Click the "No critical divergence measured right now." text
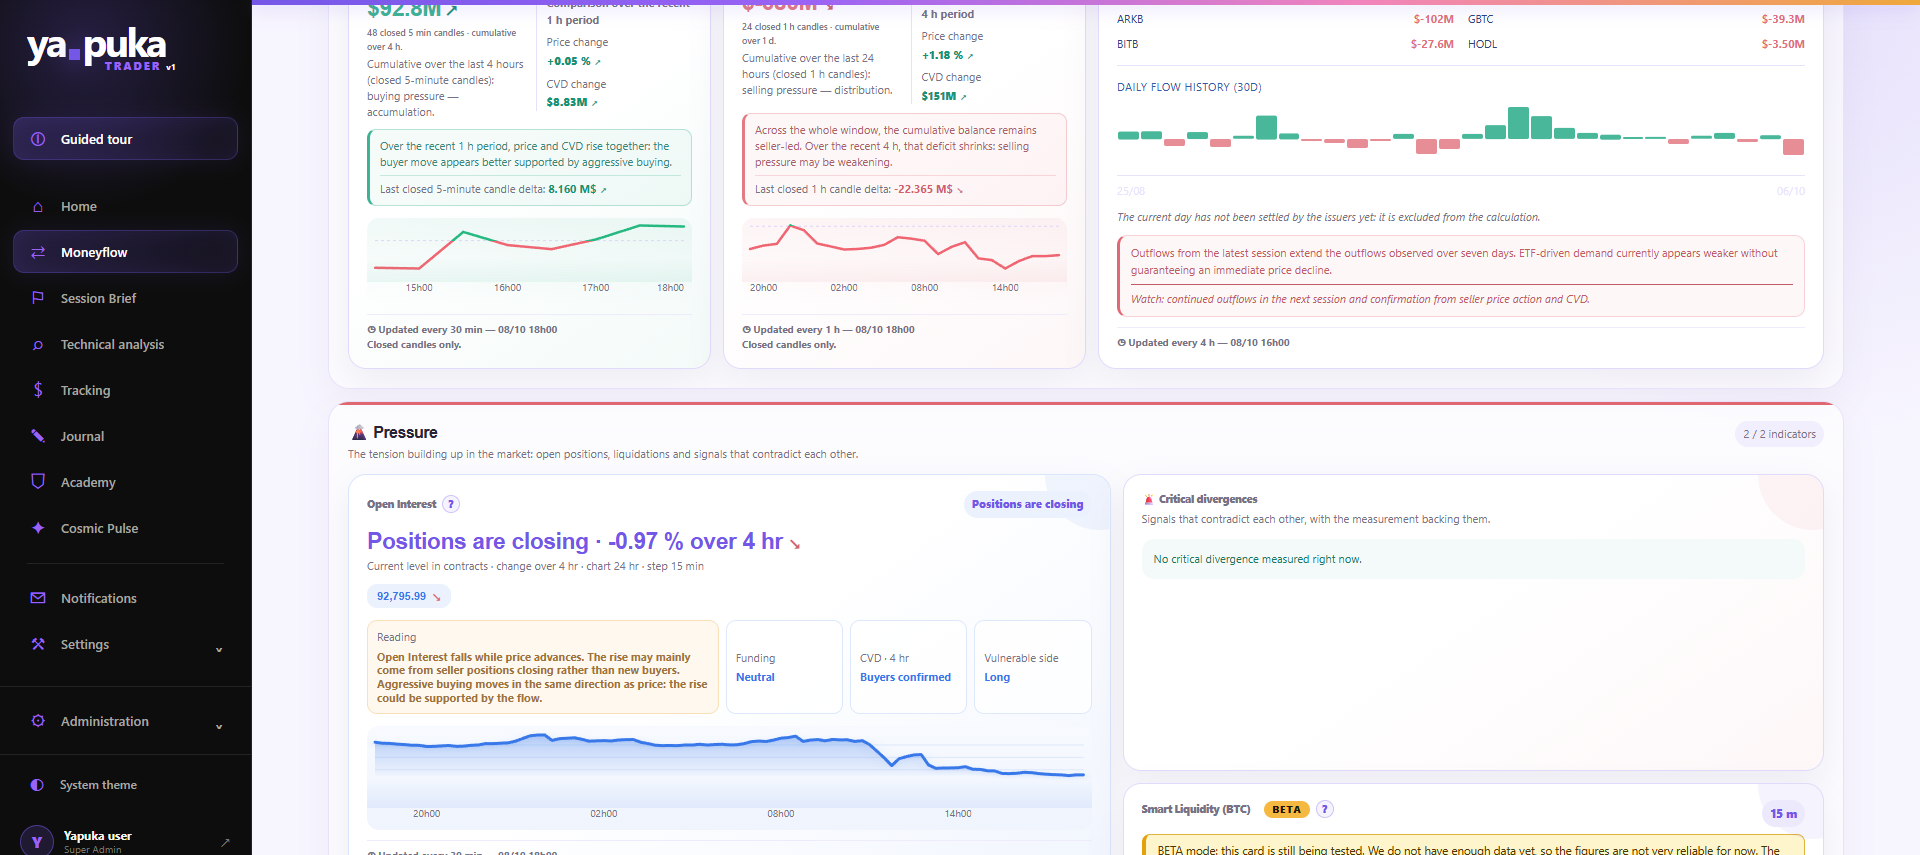The width and height of the screenshot is (1920, 855). pos(1257,559)
